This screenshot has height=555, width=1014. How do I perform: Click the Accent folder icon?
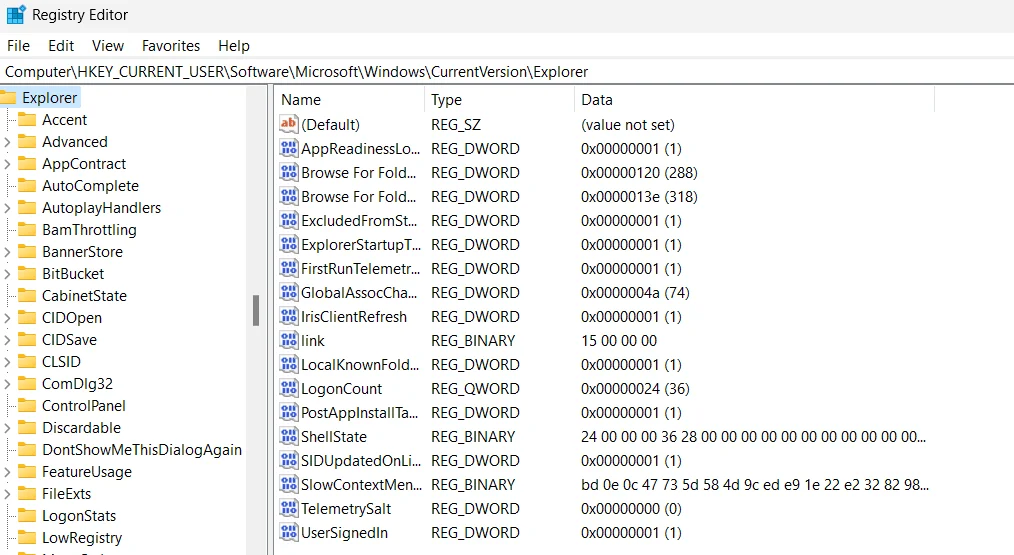click(x=27, y=120)
